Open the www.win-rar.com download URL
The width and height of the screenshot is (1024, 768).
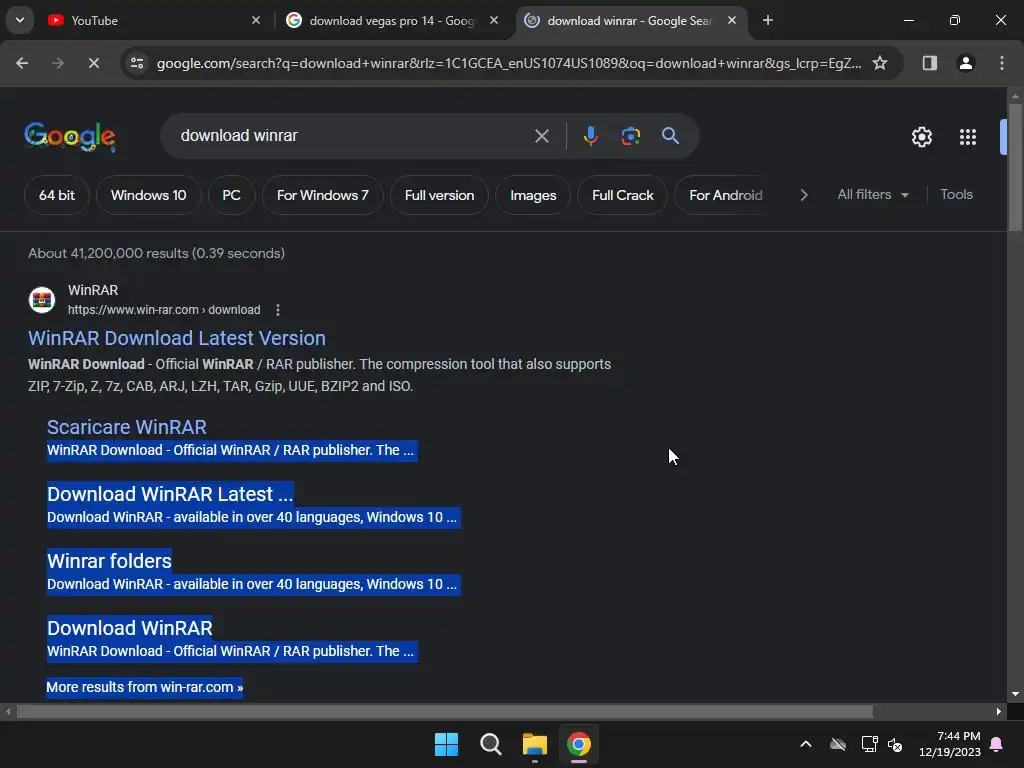(x=164, y=310)
